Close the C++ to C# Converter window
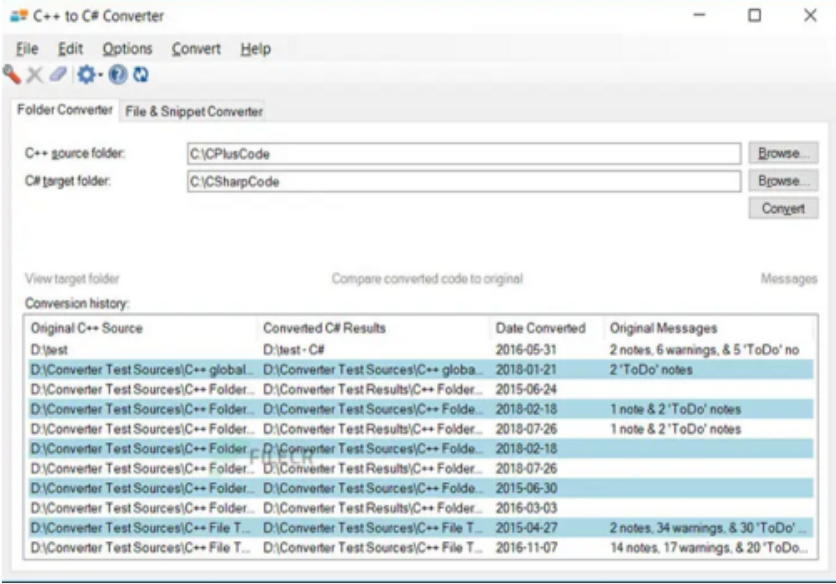The width and height of the screenshot is (836, 584). pyautogui.click(x=810, y=15)
